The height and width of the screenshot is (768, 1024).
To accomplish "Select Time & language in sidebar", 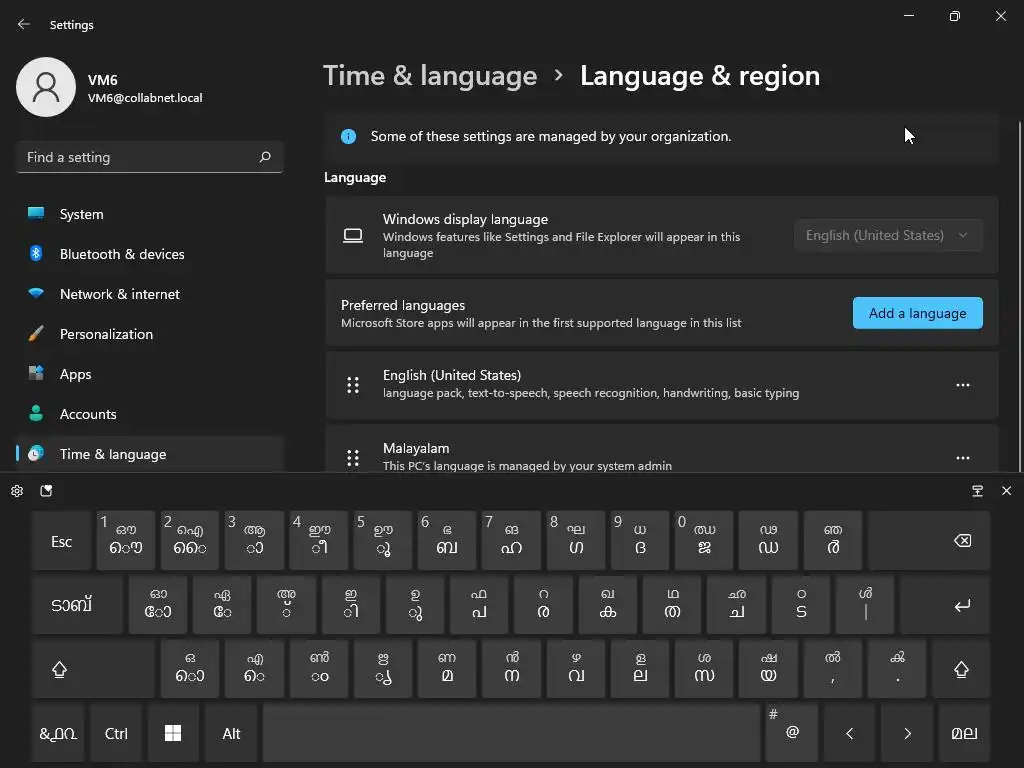I will (150, 454).
